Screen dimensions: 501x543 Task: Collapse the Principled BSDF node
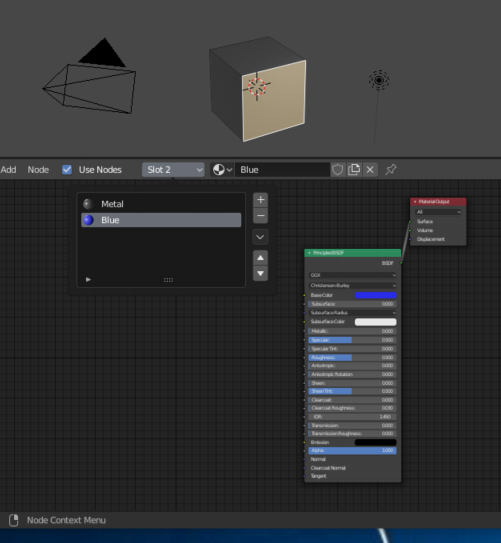(x=309, y=253)
